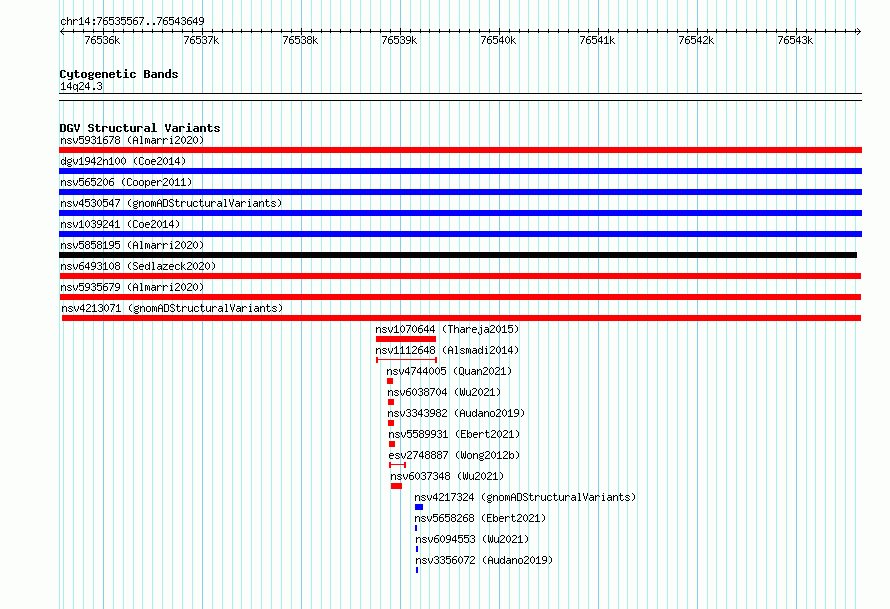Open nsv6037348 (Wu2021) label
The image size is (890, 609).
tap(447, 476)
